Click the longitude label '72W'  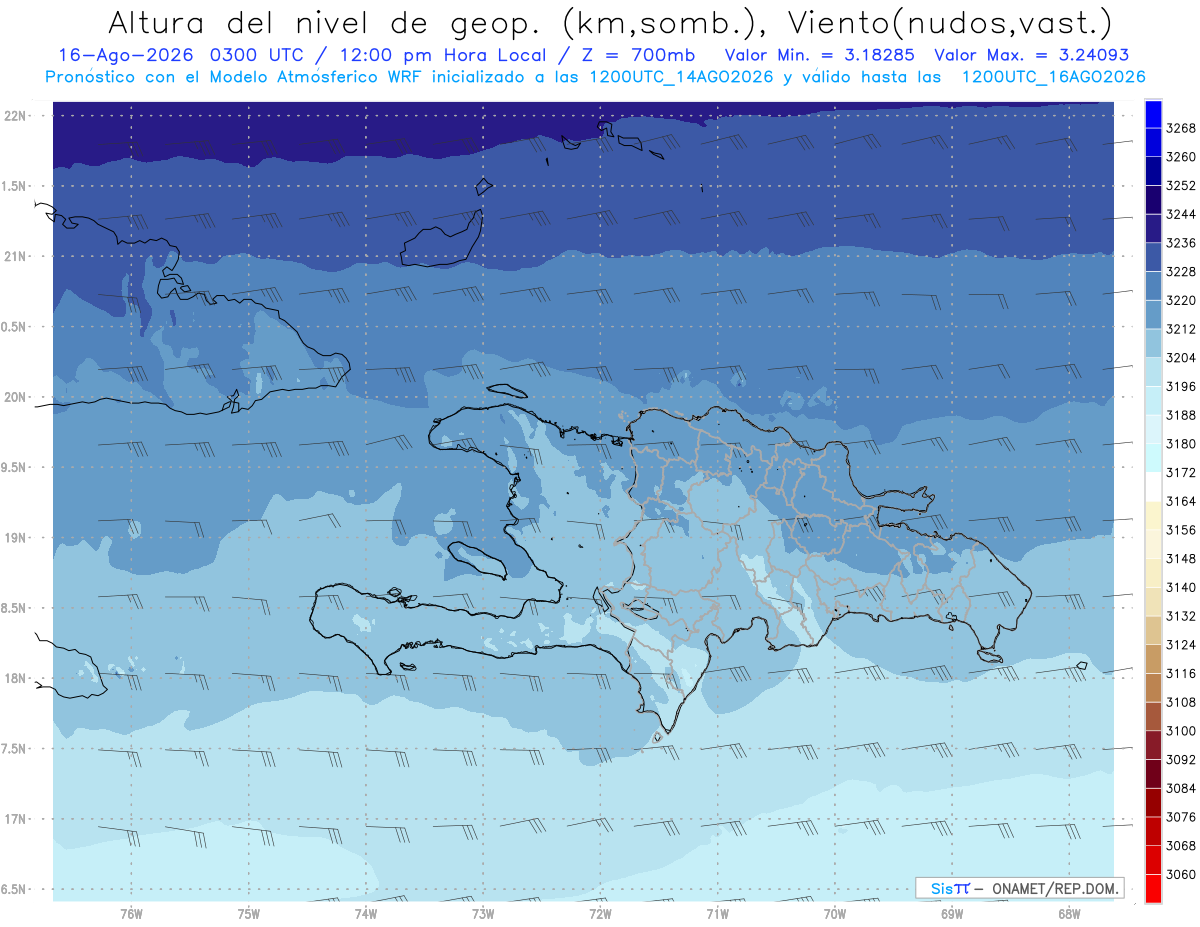pos(600,914)
